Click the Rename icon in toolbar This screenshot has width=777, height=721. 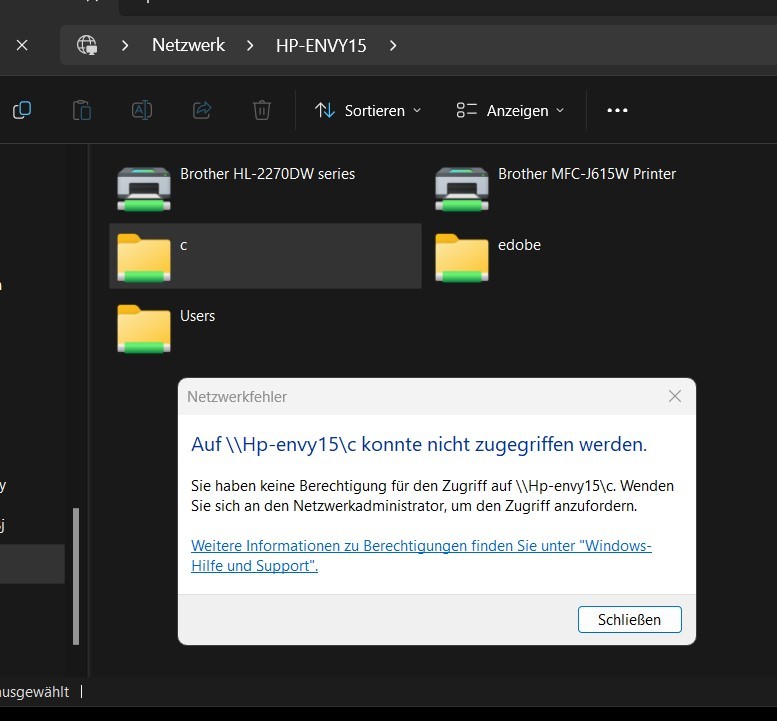tap(142, 110)
